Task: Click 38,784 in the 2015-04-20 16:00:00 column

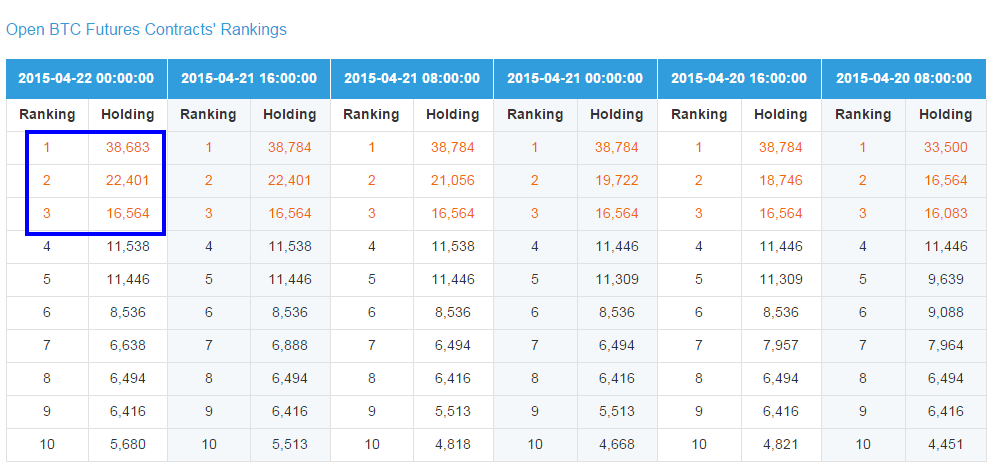Action: 780,148
